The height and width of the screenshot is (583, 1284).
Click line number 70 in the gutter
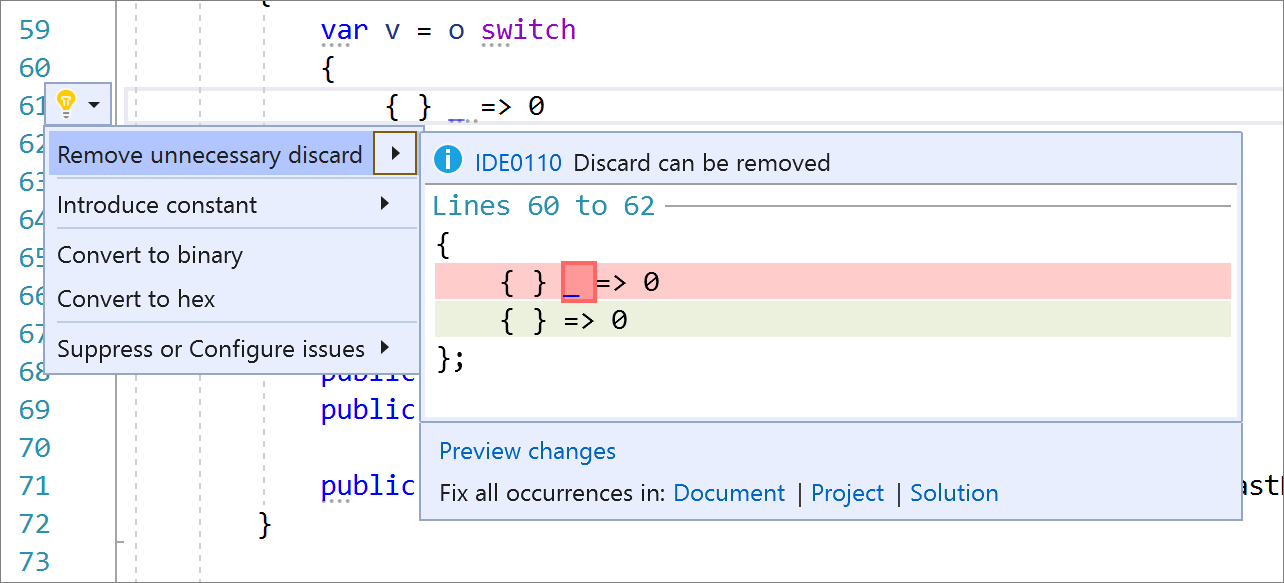pyautogui.click(x=35, y=447)
